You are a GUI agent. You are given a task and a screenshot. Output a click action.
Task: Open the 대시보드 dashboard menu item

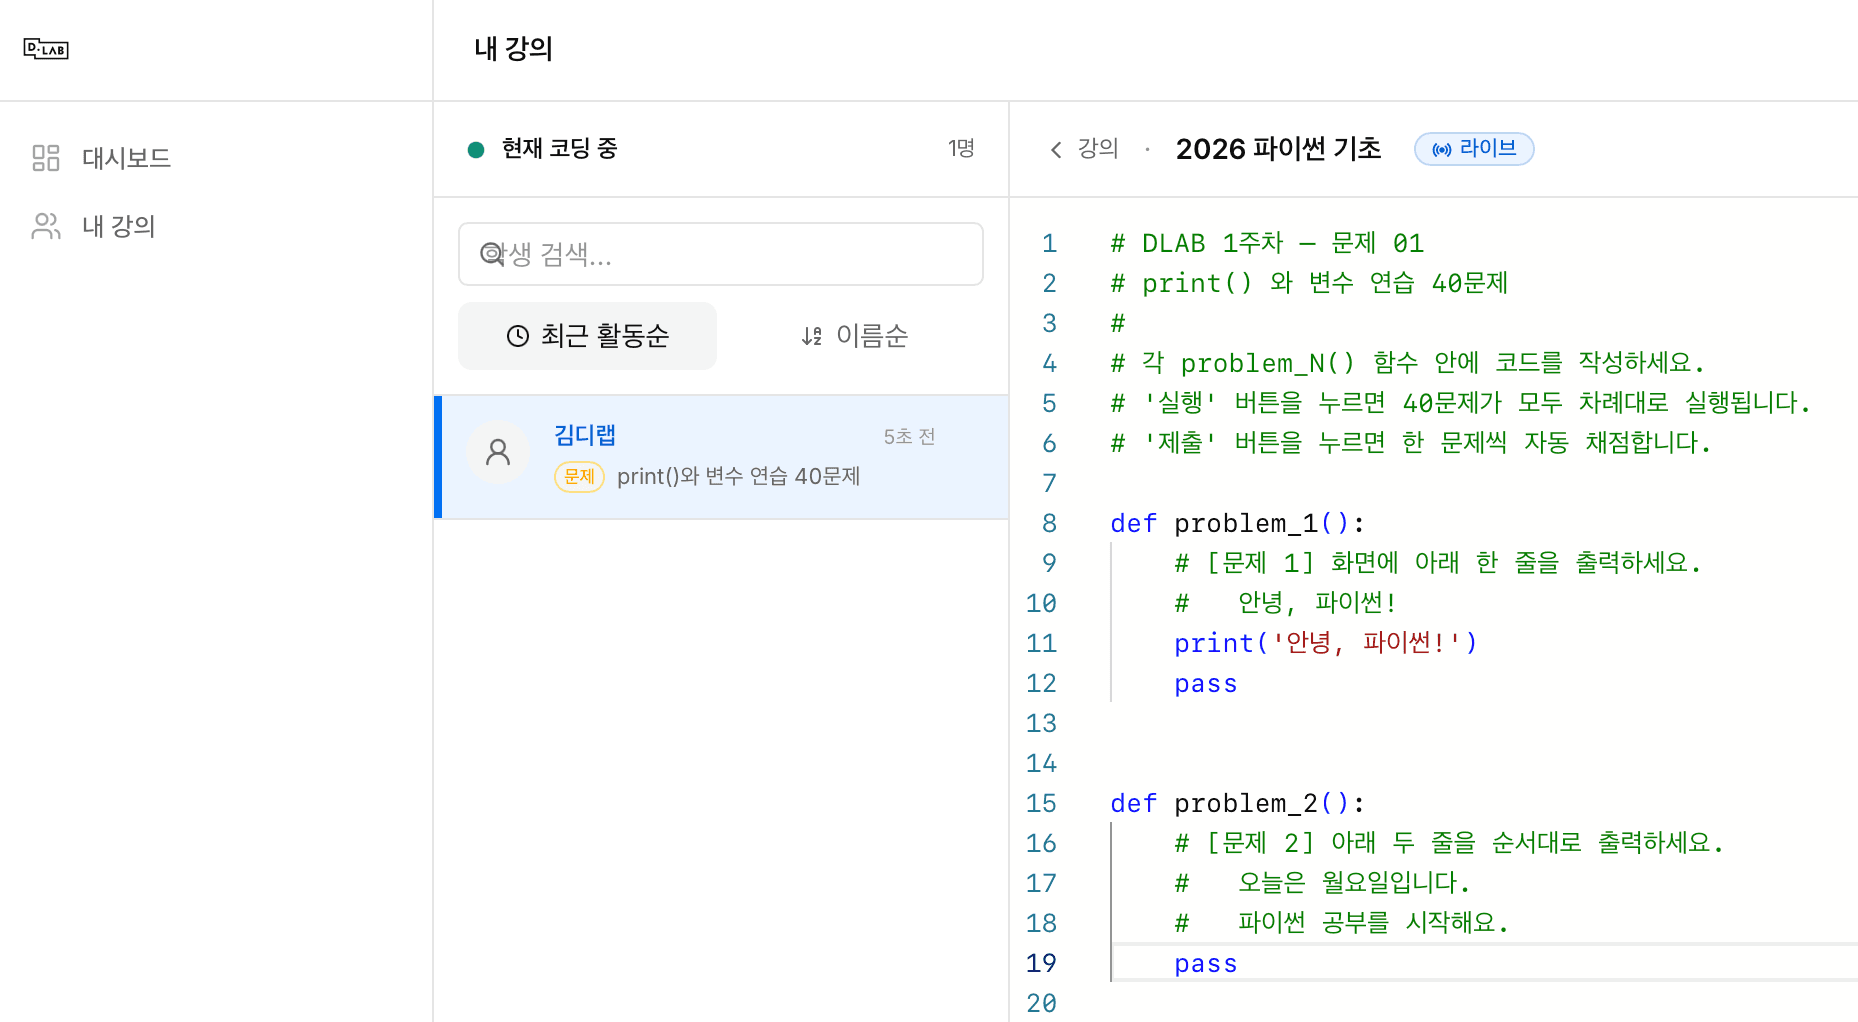click(100, 158)
